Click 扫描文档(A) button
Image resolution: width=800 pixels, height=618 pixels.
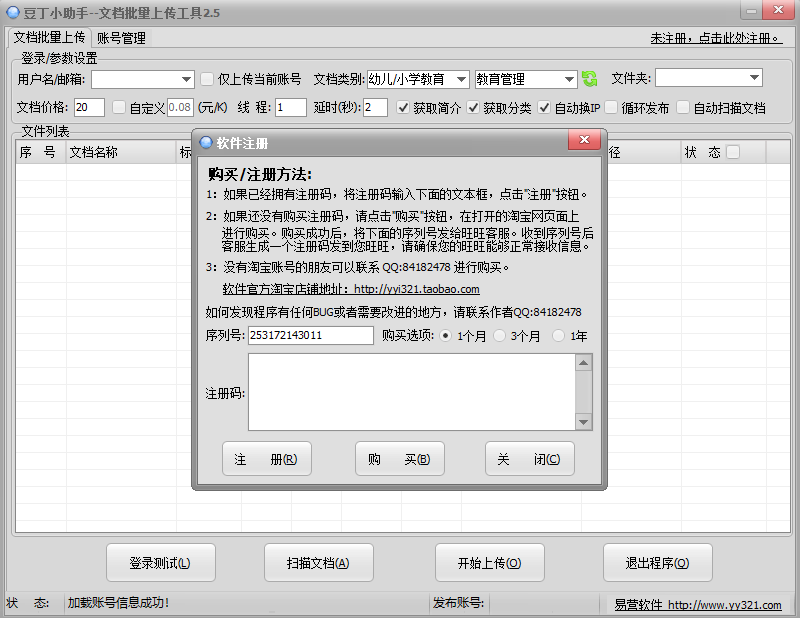click(319, 562)
